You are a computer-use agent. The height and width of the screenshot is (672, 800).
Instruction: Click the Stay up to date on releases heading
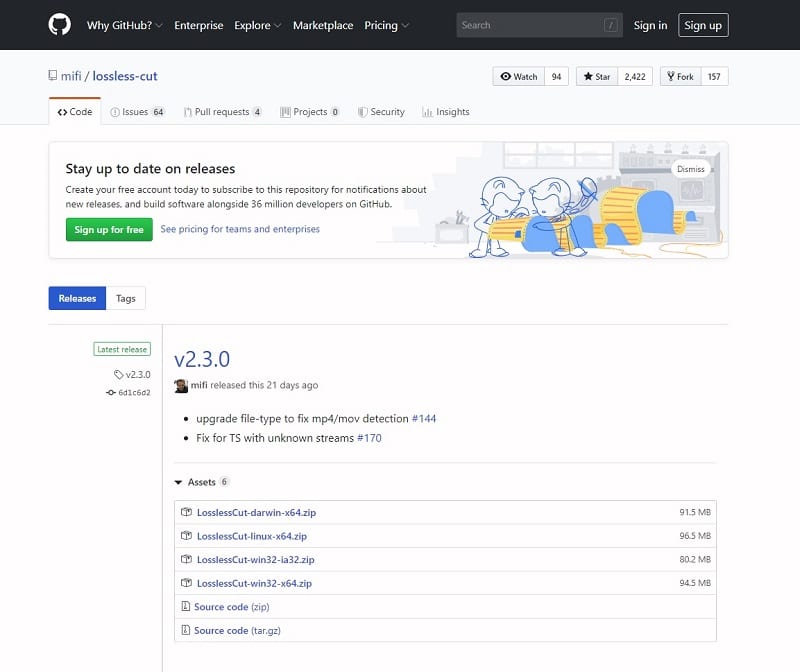pos(151,169)
